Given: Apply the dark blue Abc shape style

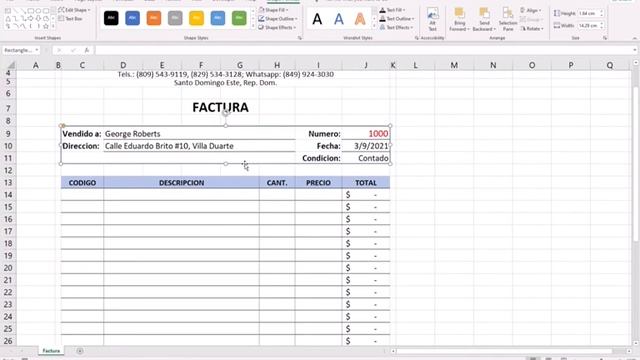Looking at the screenshot, I should point(132,18).
